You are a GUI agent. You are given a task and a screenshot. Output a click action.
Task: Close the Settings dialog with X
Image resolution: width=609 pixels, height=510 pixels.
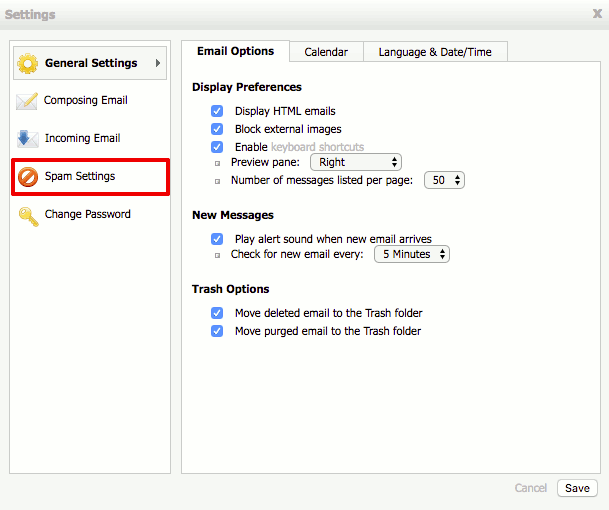(x=597, y=14)
